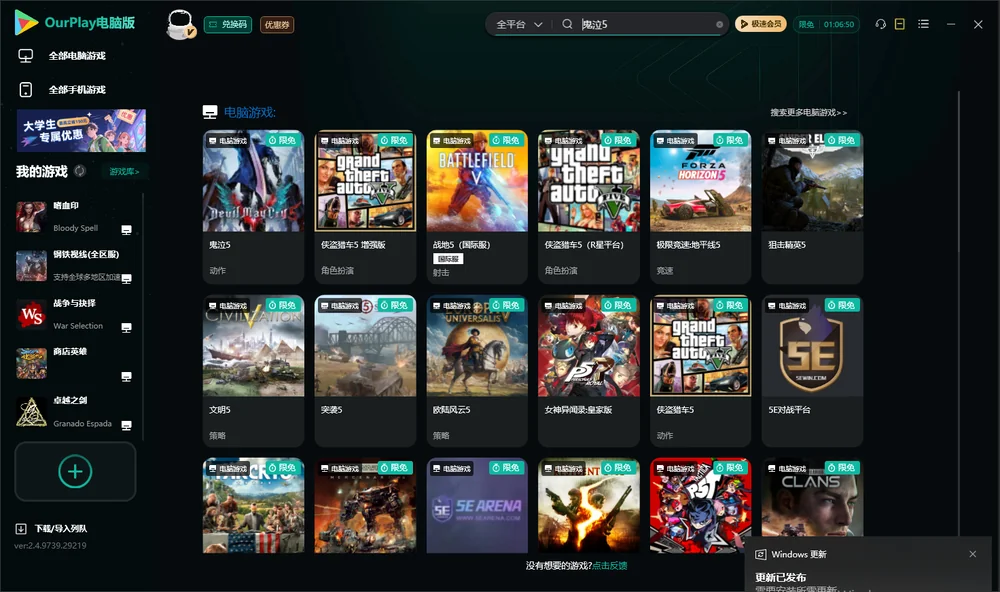Image resolution: width=1000 pixels, height=592 pixels.
Task: Open the 极限竞速:地平线5 game card
Action: point(700,207)
